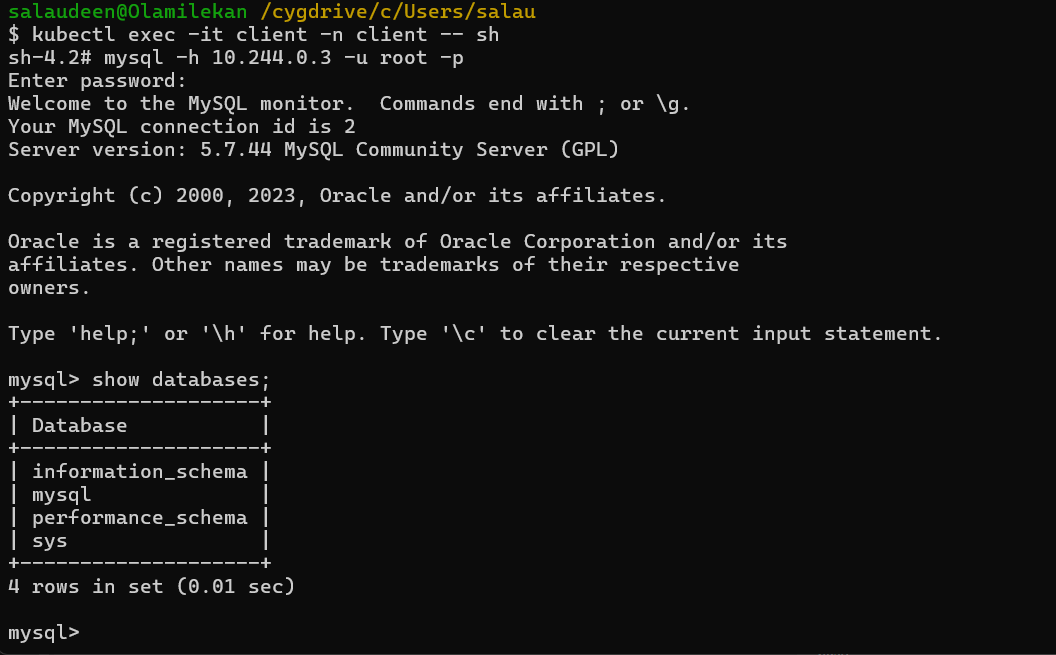This screenshot has height=655, width=1056.
Task: Click the "Oracle is a registered trademark" line
Action: 397,242
